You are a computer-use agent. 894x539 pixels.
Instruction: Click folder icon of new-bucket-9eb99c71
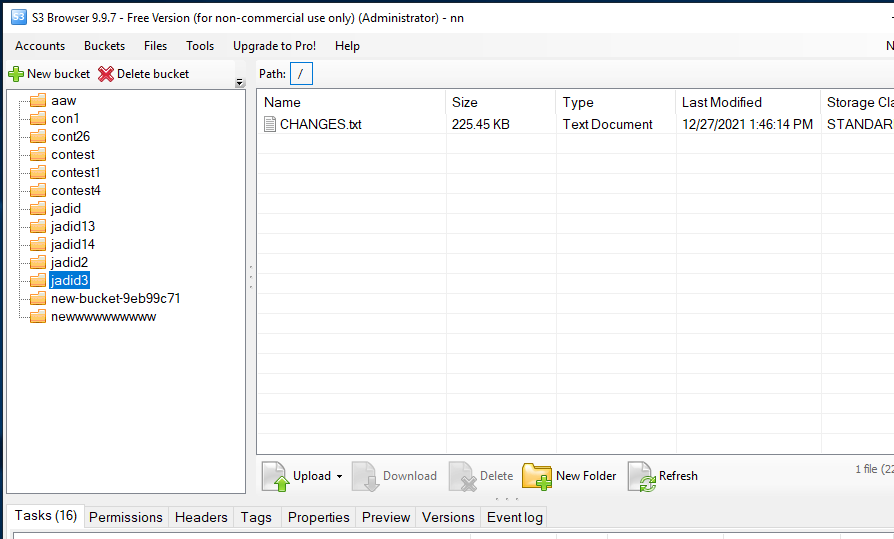38,298
